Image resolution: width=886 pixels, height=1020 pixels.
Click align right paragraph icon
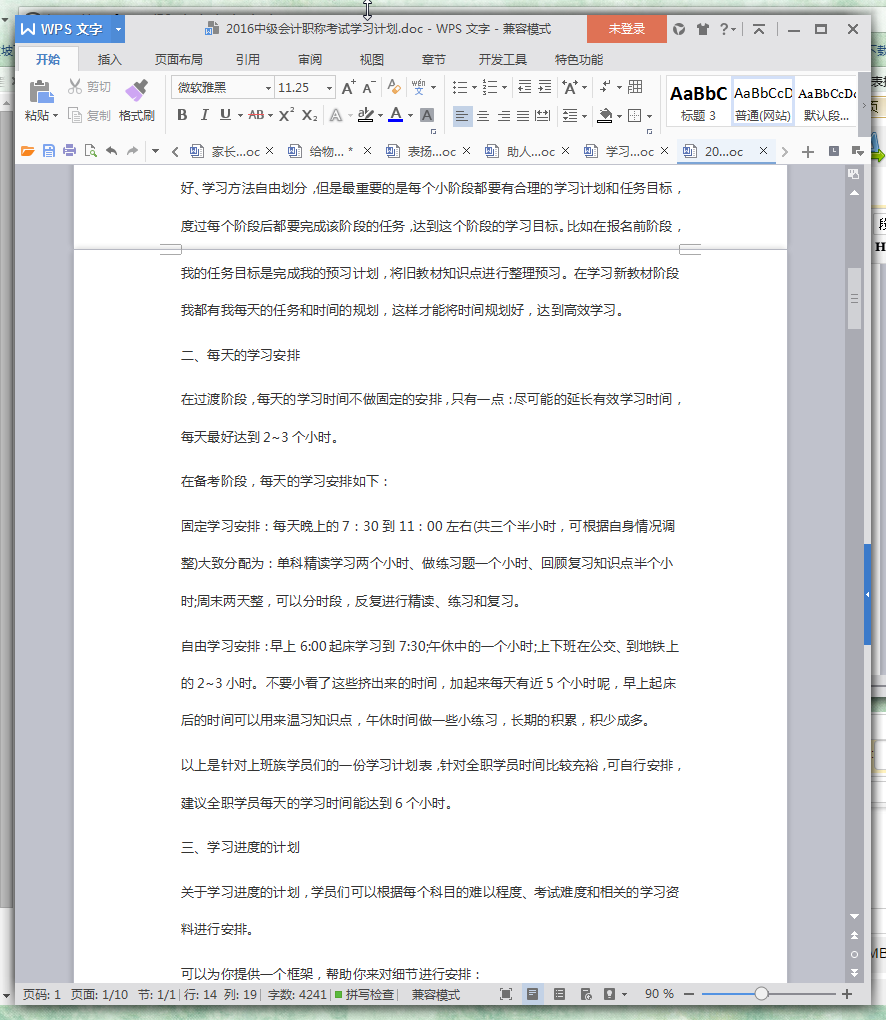(x=503, y=116)
